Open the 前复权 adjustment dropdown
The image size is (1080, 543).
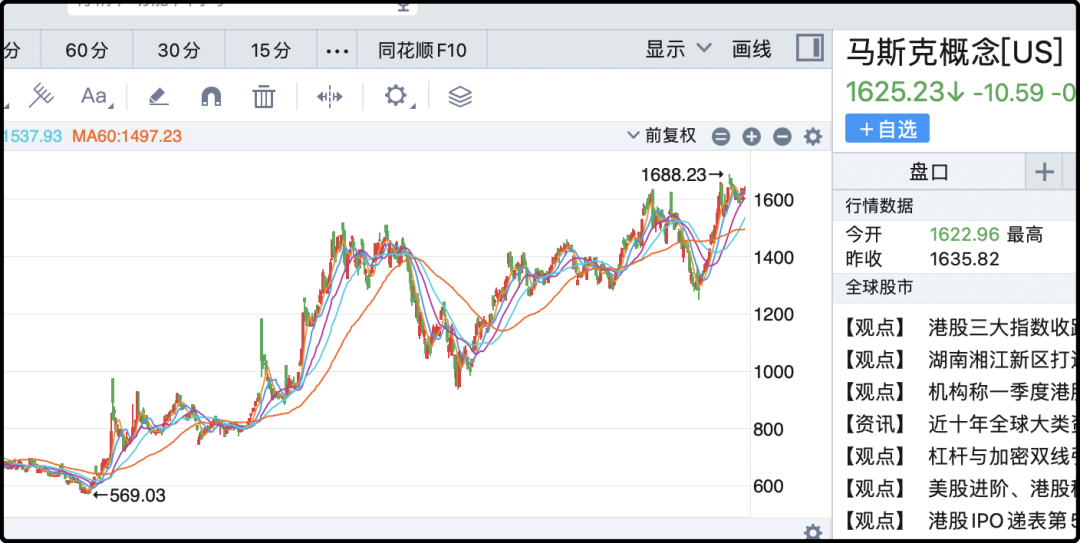coord(661,136)
